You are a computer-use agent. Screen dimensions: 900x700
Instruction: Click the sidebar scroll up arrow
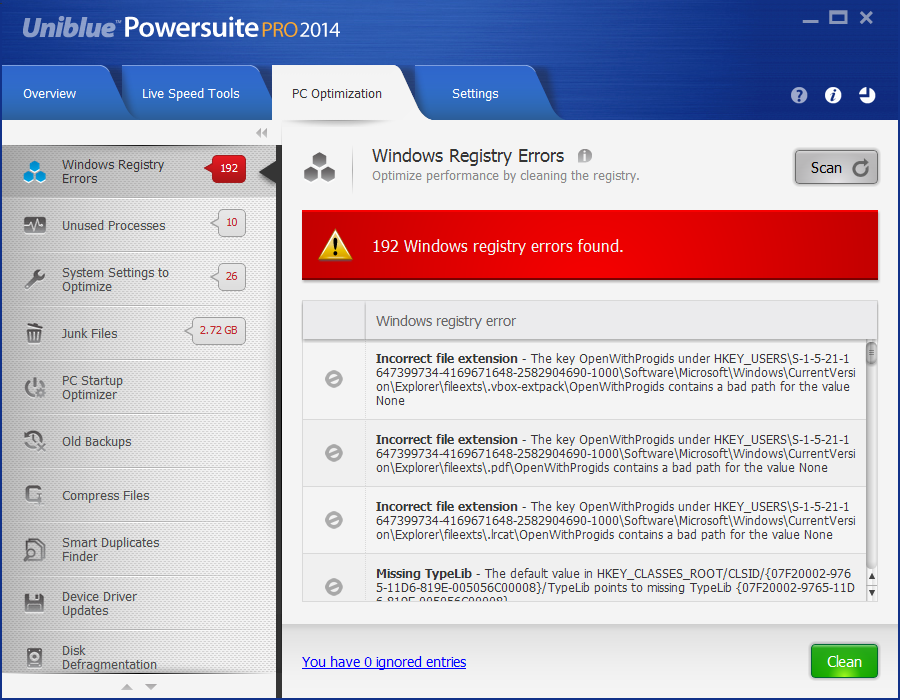(127, 686)
